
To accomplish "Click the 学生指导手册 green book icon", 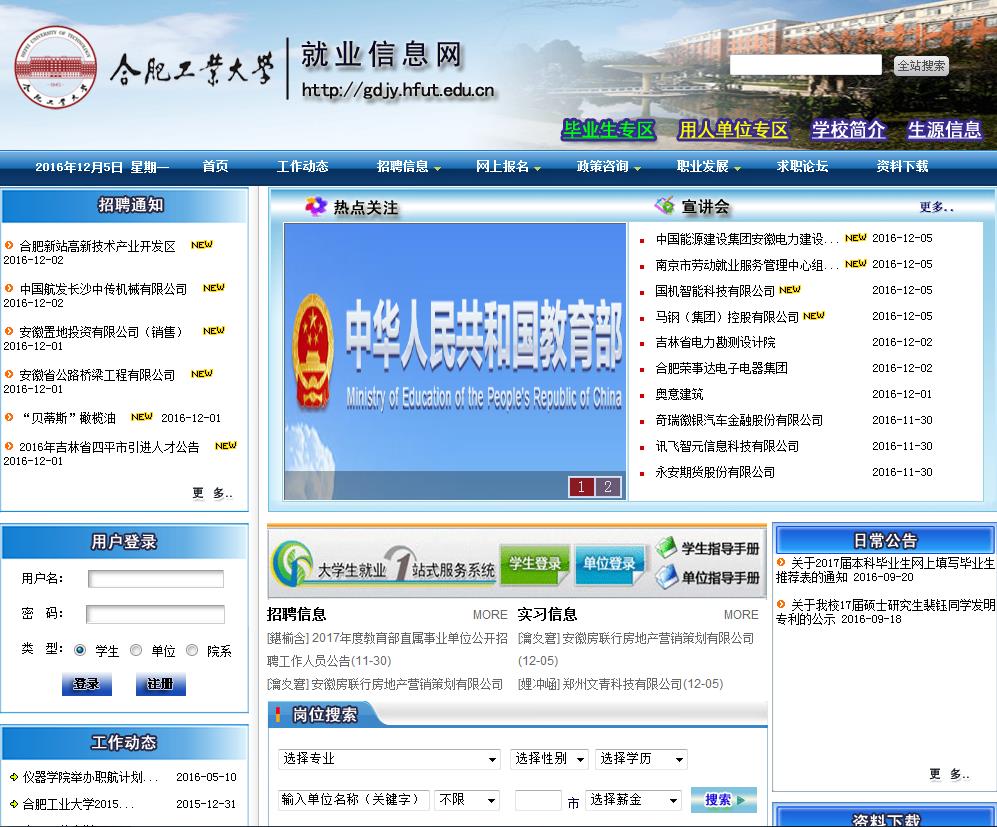I will click(x=666, y=547).
